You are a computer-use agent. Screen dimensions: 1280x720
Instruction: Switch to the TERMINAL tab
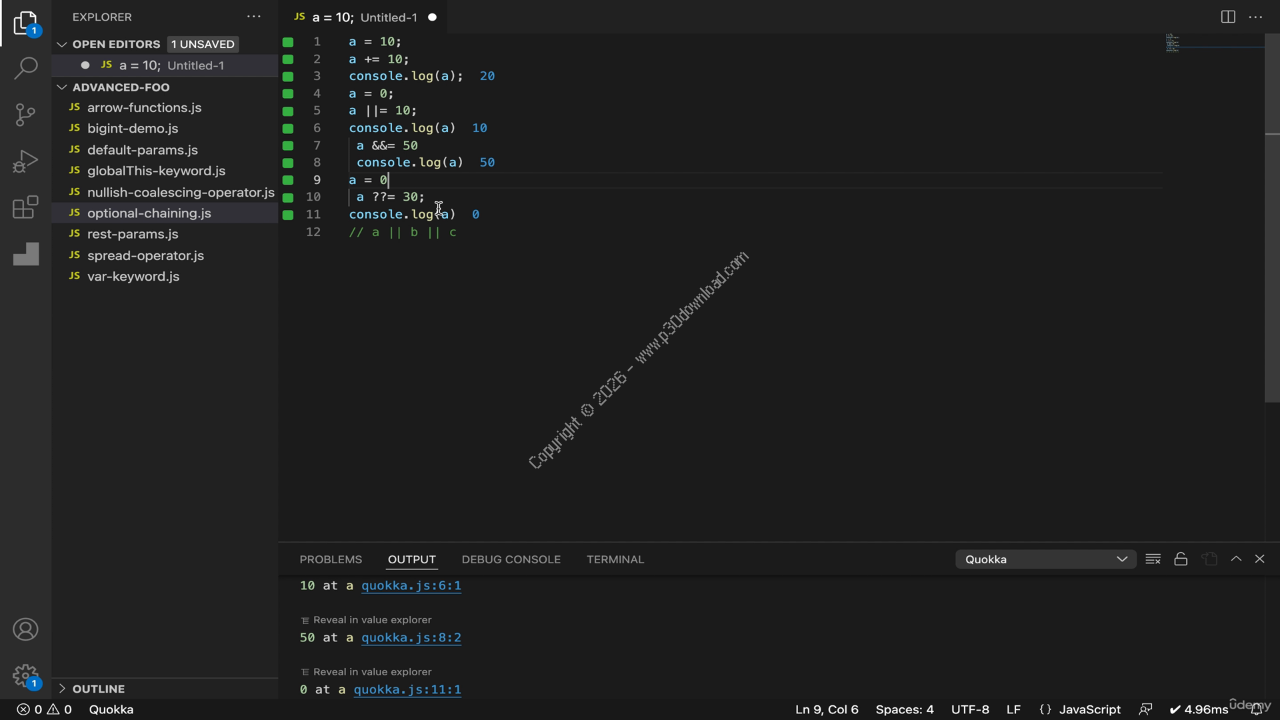[615, 559]
